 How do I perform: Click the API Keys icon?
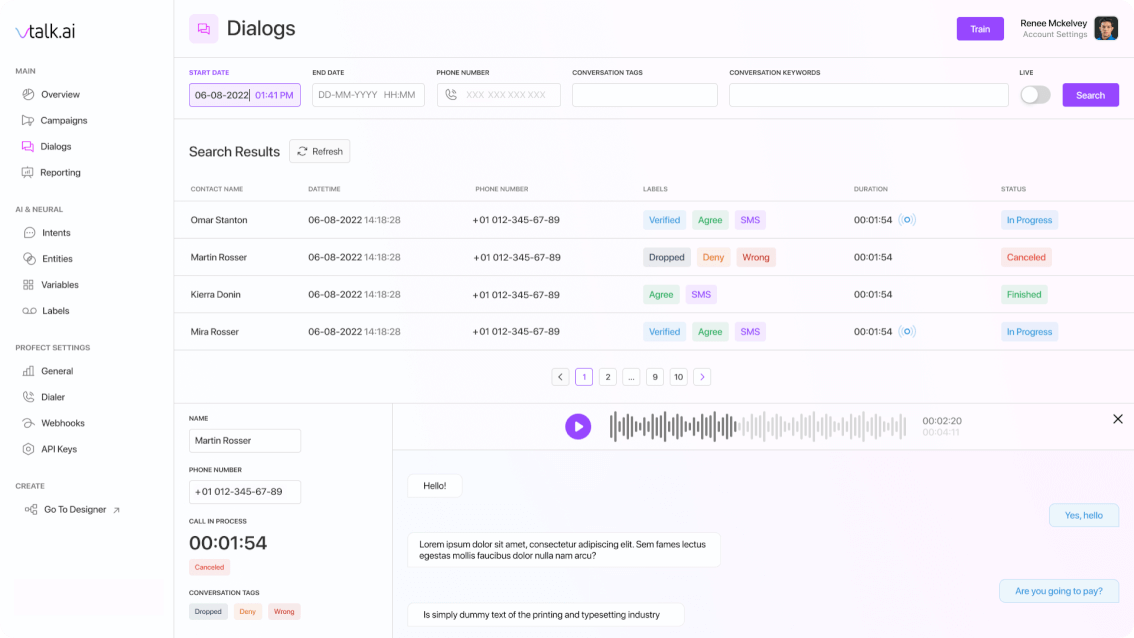28,449
